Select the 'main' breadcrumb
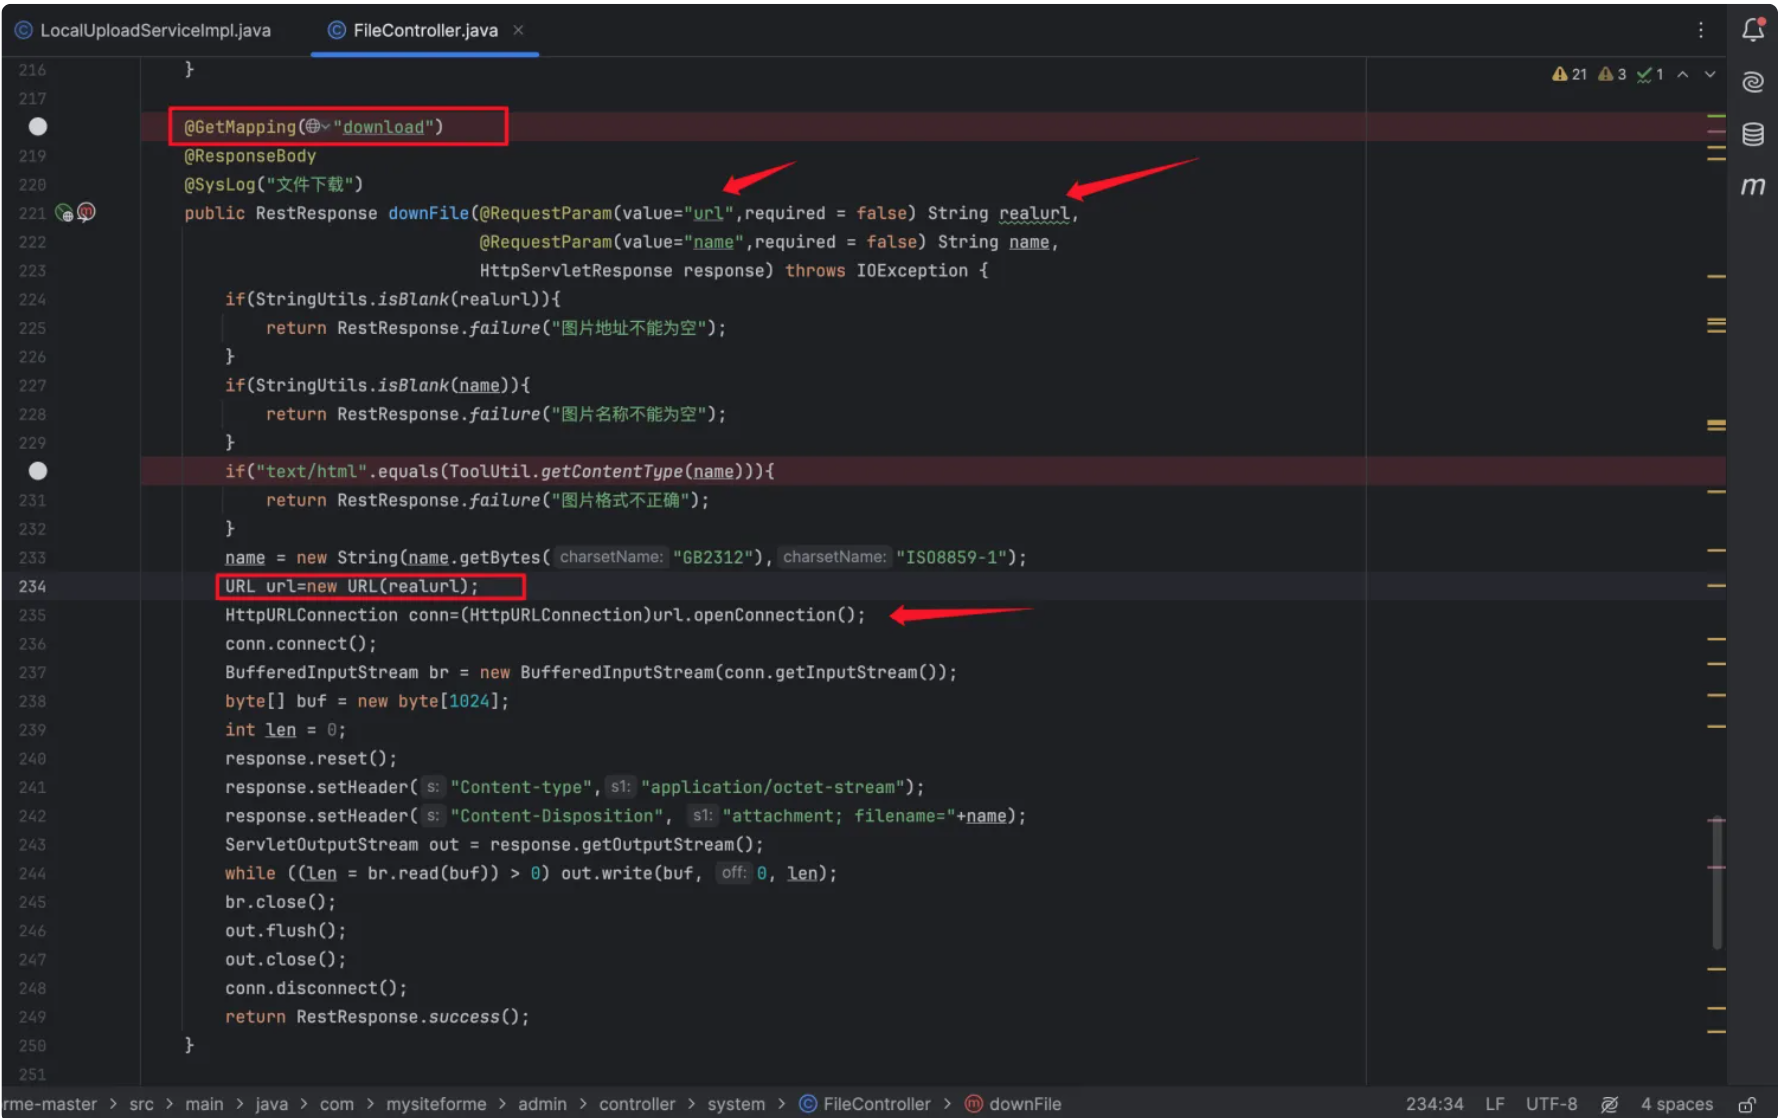The width and height of the screenshot is (1778, 1118). click(204, 1104)
